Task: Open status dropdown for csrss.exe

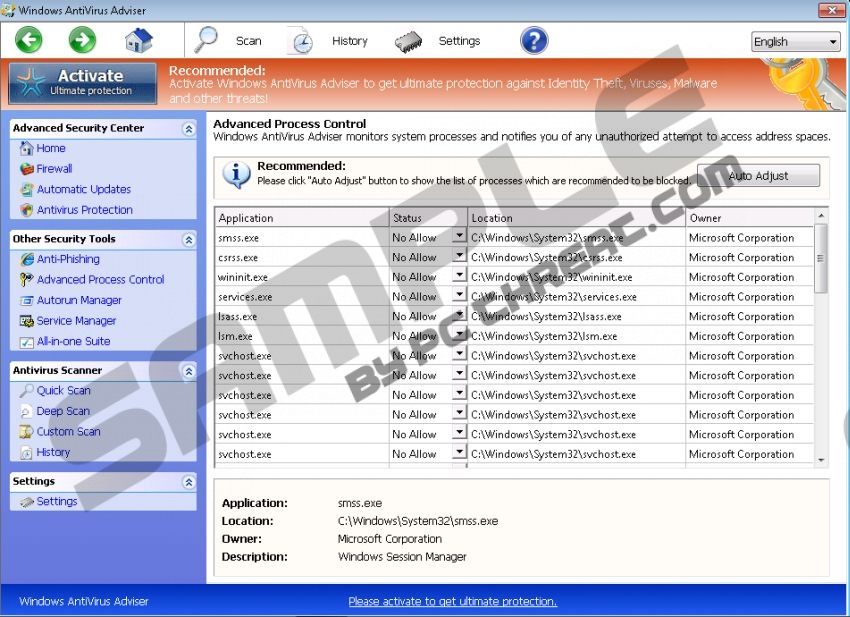Action: coord(459,255)
